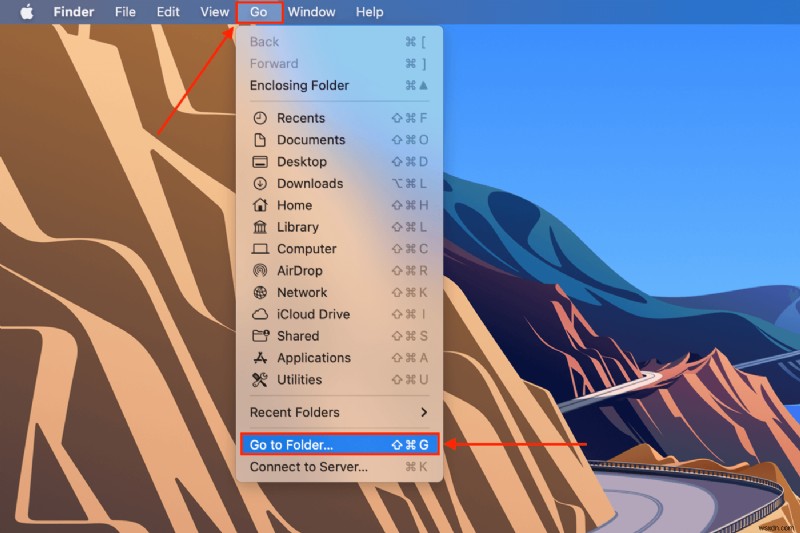The image size is (800, 533).
Task: Click the Shared label
Action: click(x=298, y=336)
